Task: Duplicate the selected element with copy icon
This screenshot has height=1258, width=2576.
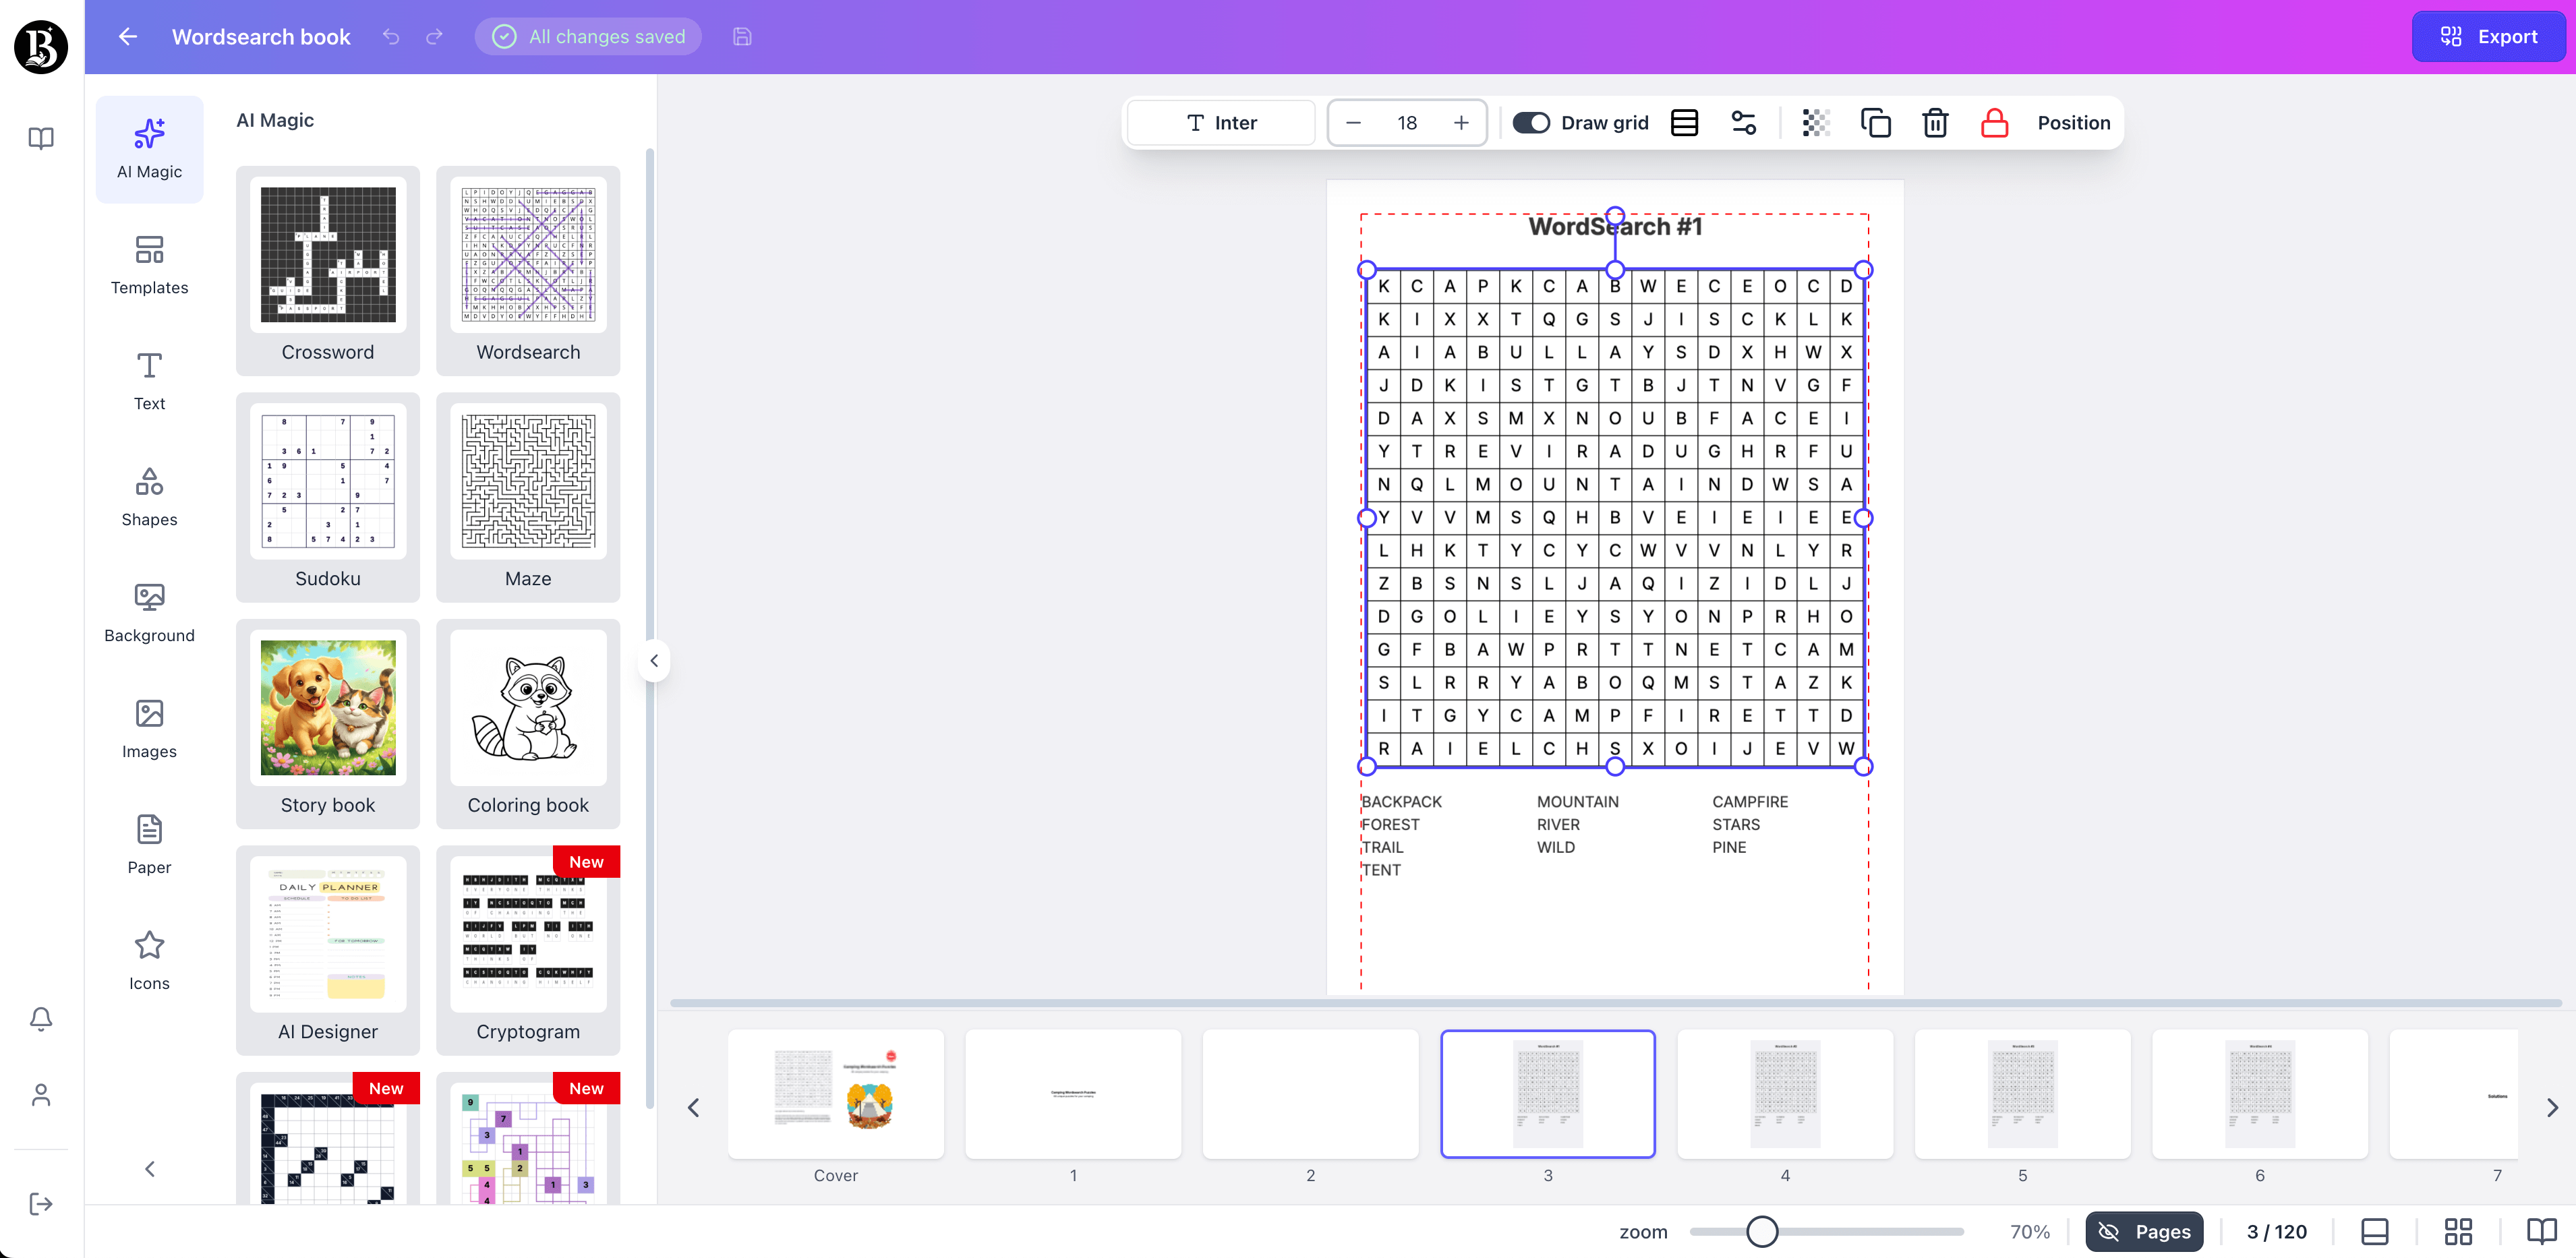Action: pyautogui.click(x=1876, y=122)
